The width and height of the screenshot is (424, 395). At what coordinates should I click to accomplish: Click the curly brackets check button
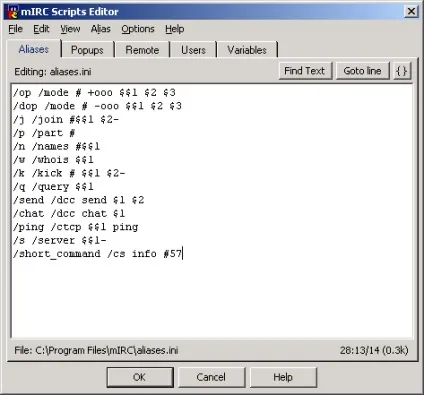(402, 71)
